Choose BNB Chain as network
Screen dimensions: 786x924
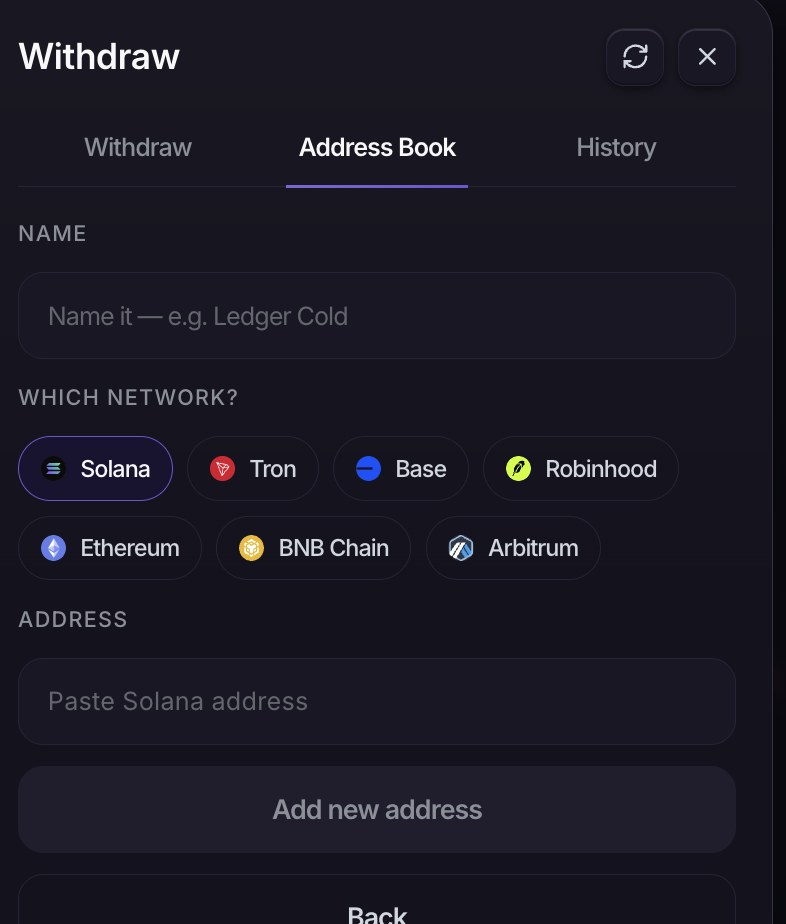coord(313,548)
